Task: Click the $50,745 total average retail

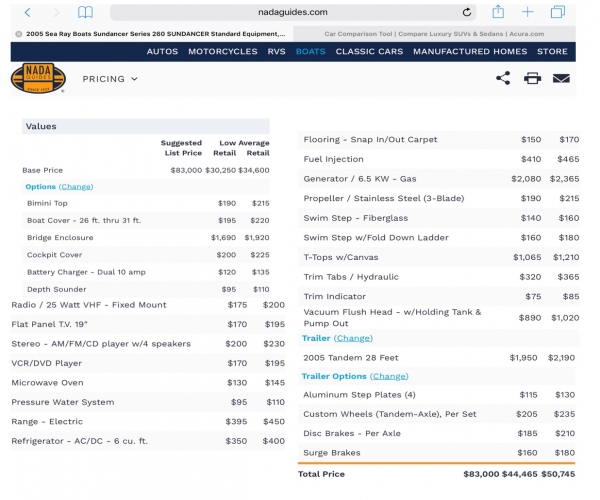Action: click(x=558, y=474)
